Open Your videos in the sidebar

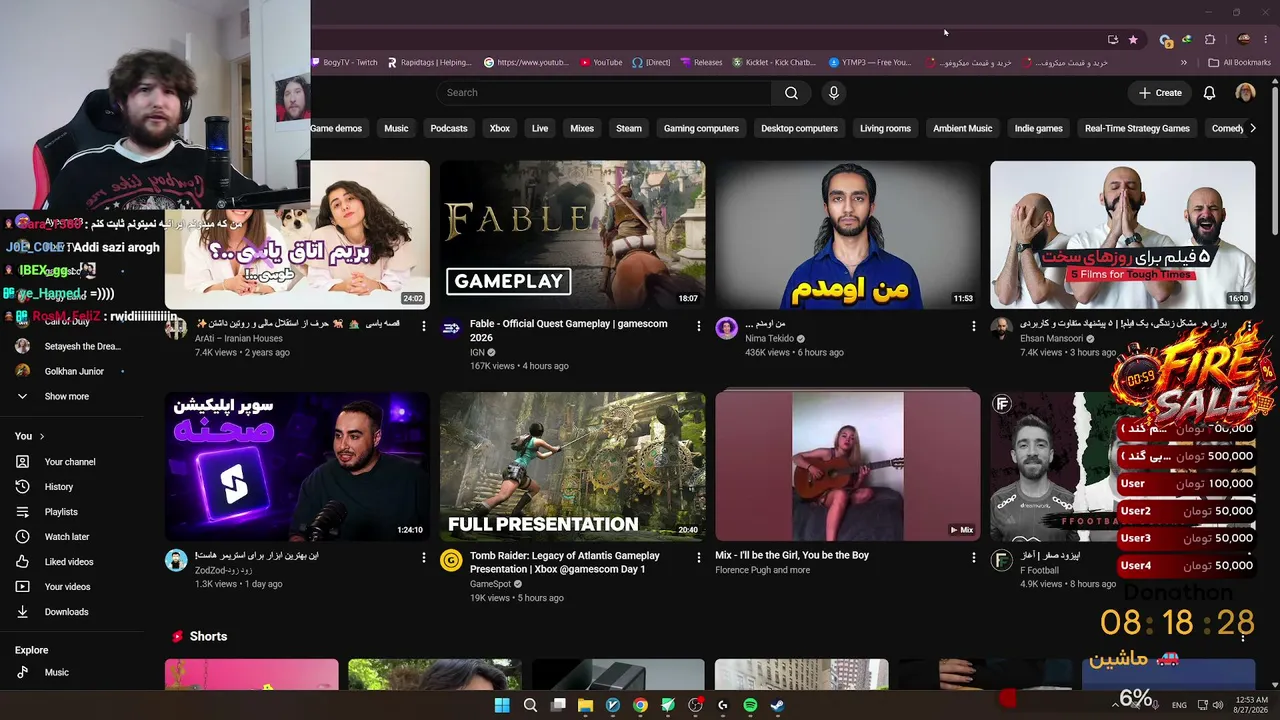tap(67, 587)
